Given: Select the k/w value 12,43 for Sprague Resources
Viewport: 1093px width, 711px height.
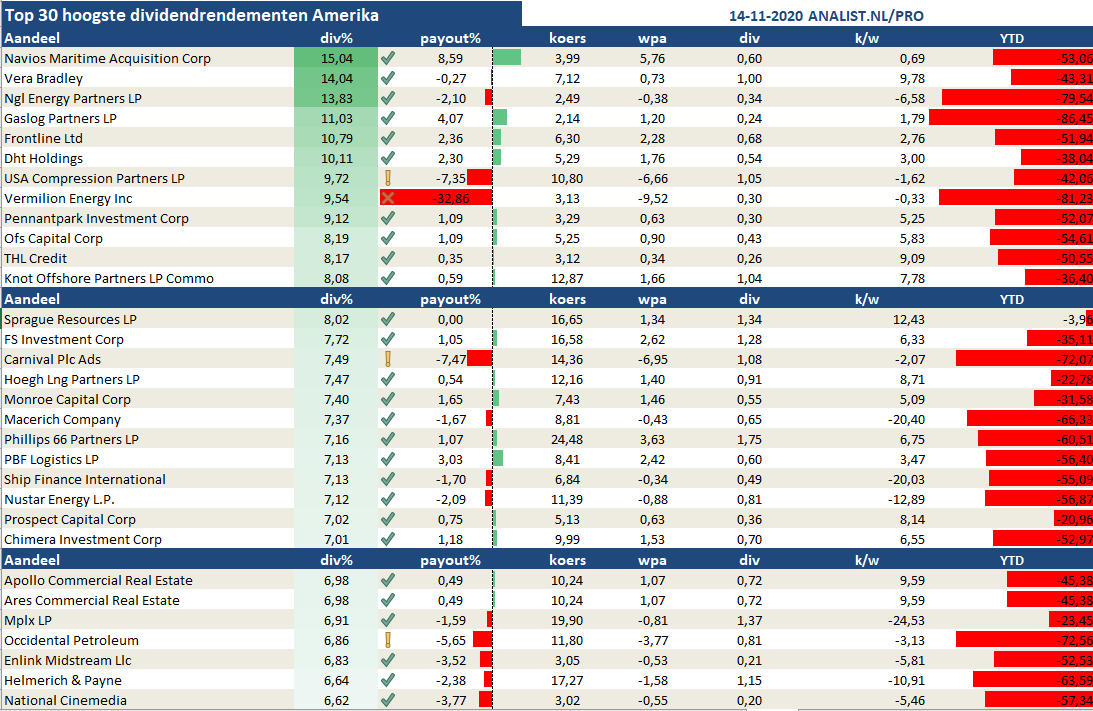Looking at the screenshot, I should [909, 320].
